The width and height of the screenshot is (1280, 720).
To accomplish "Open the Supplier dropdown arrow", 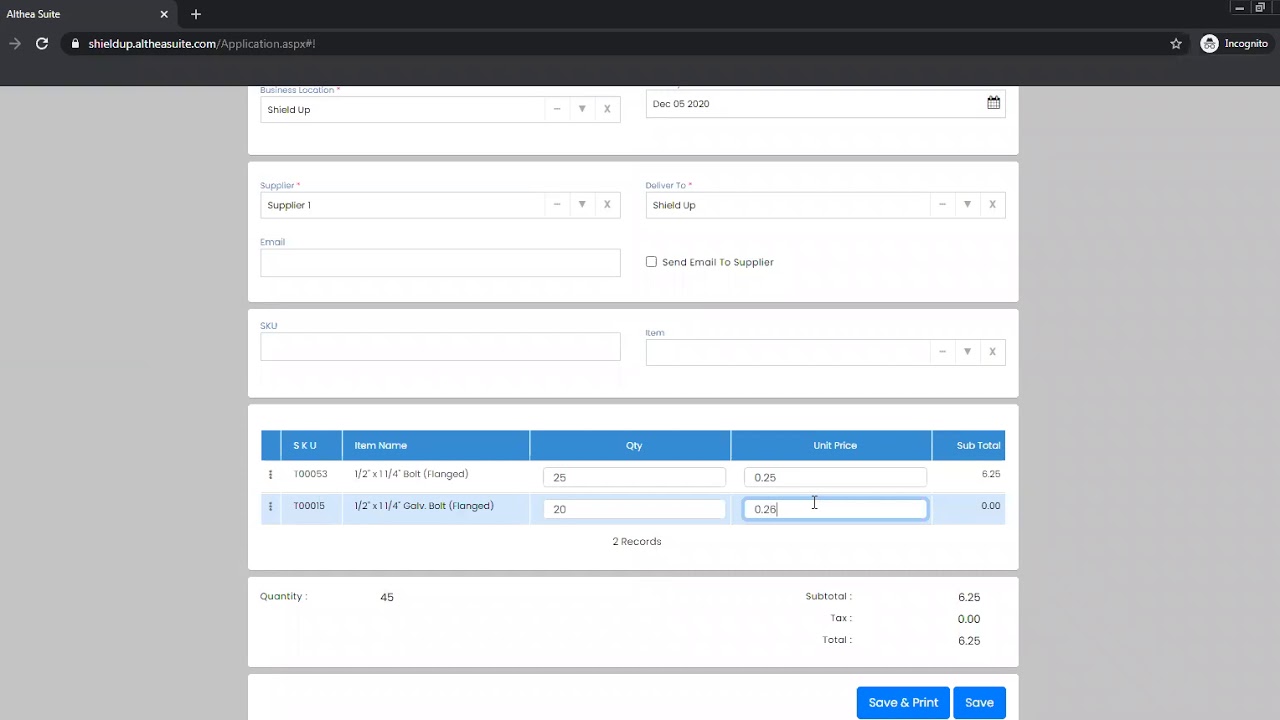I will tap(582, 204).
